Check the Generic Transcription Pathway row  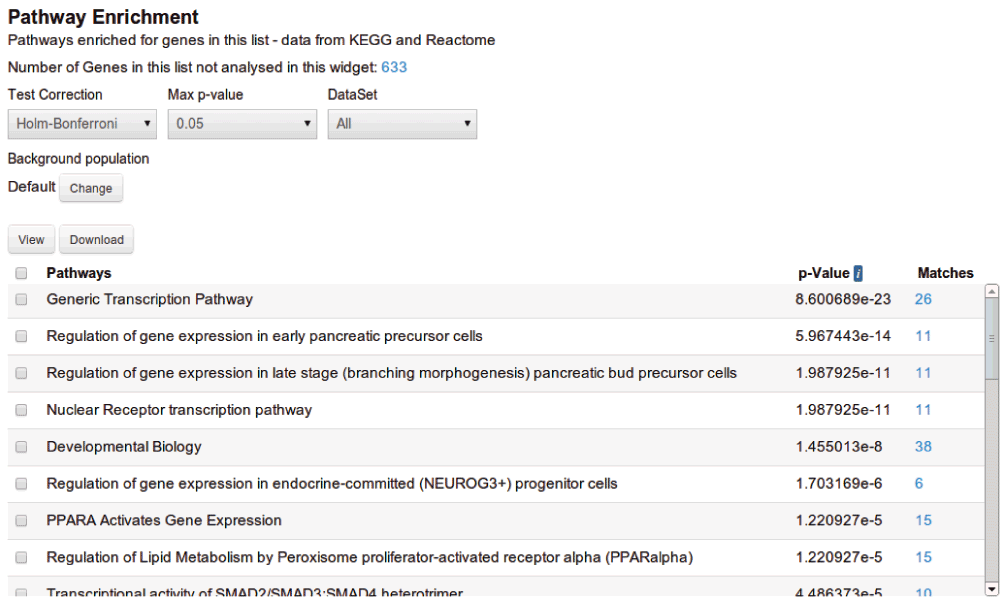[21, 299]
